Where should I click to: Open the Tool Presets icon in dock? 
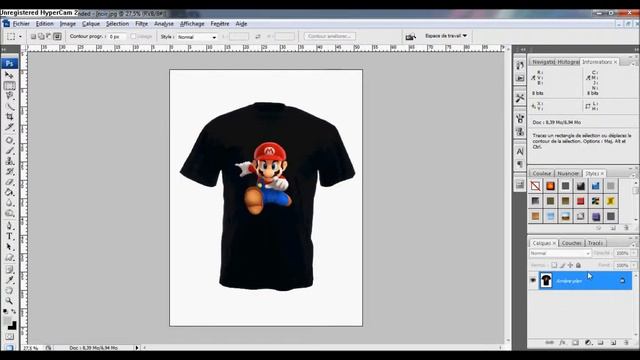(520, 98)
